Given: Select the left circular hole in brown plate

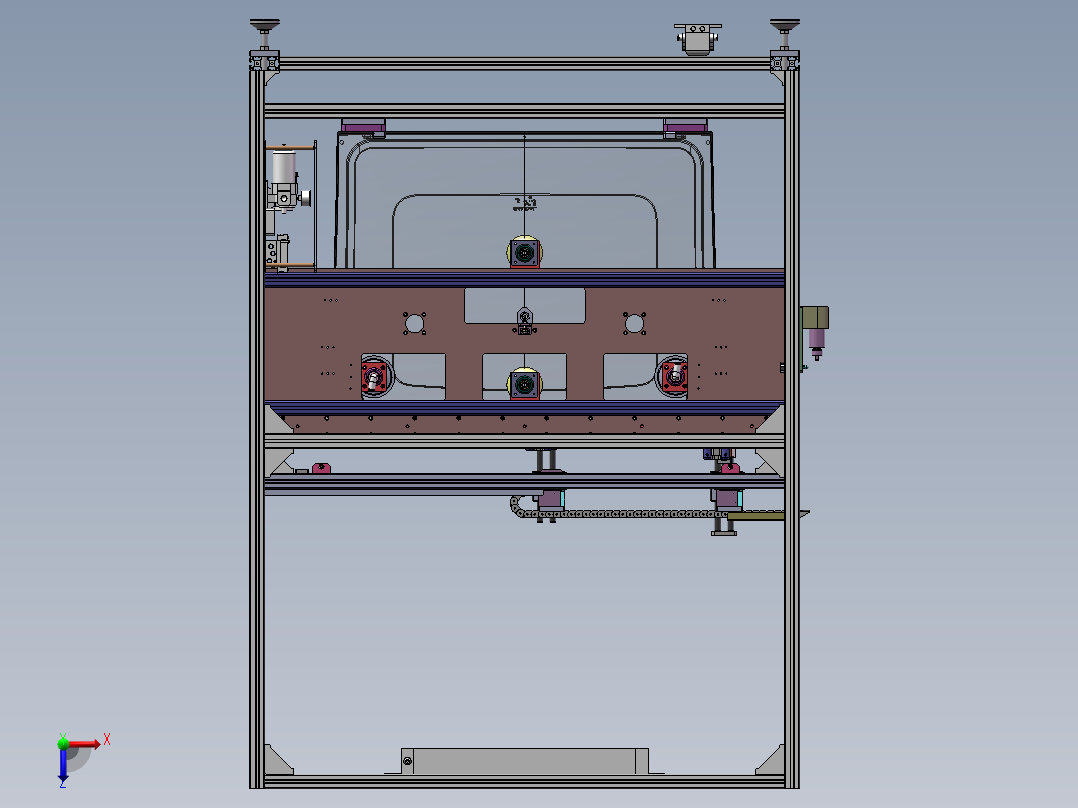Looking at the screenshot, I should 415,323.
